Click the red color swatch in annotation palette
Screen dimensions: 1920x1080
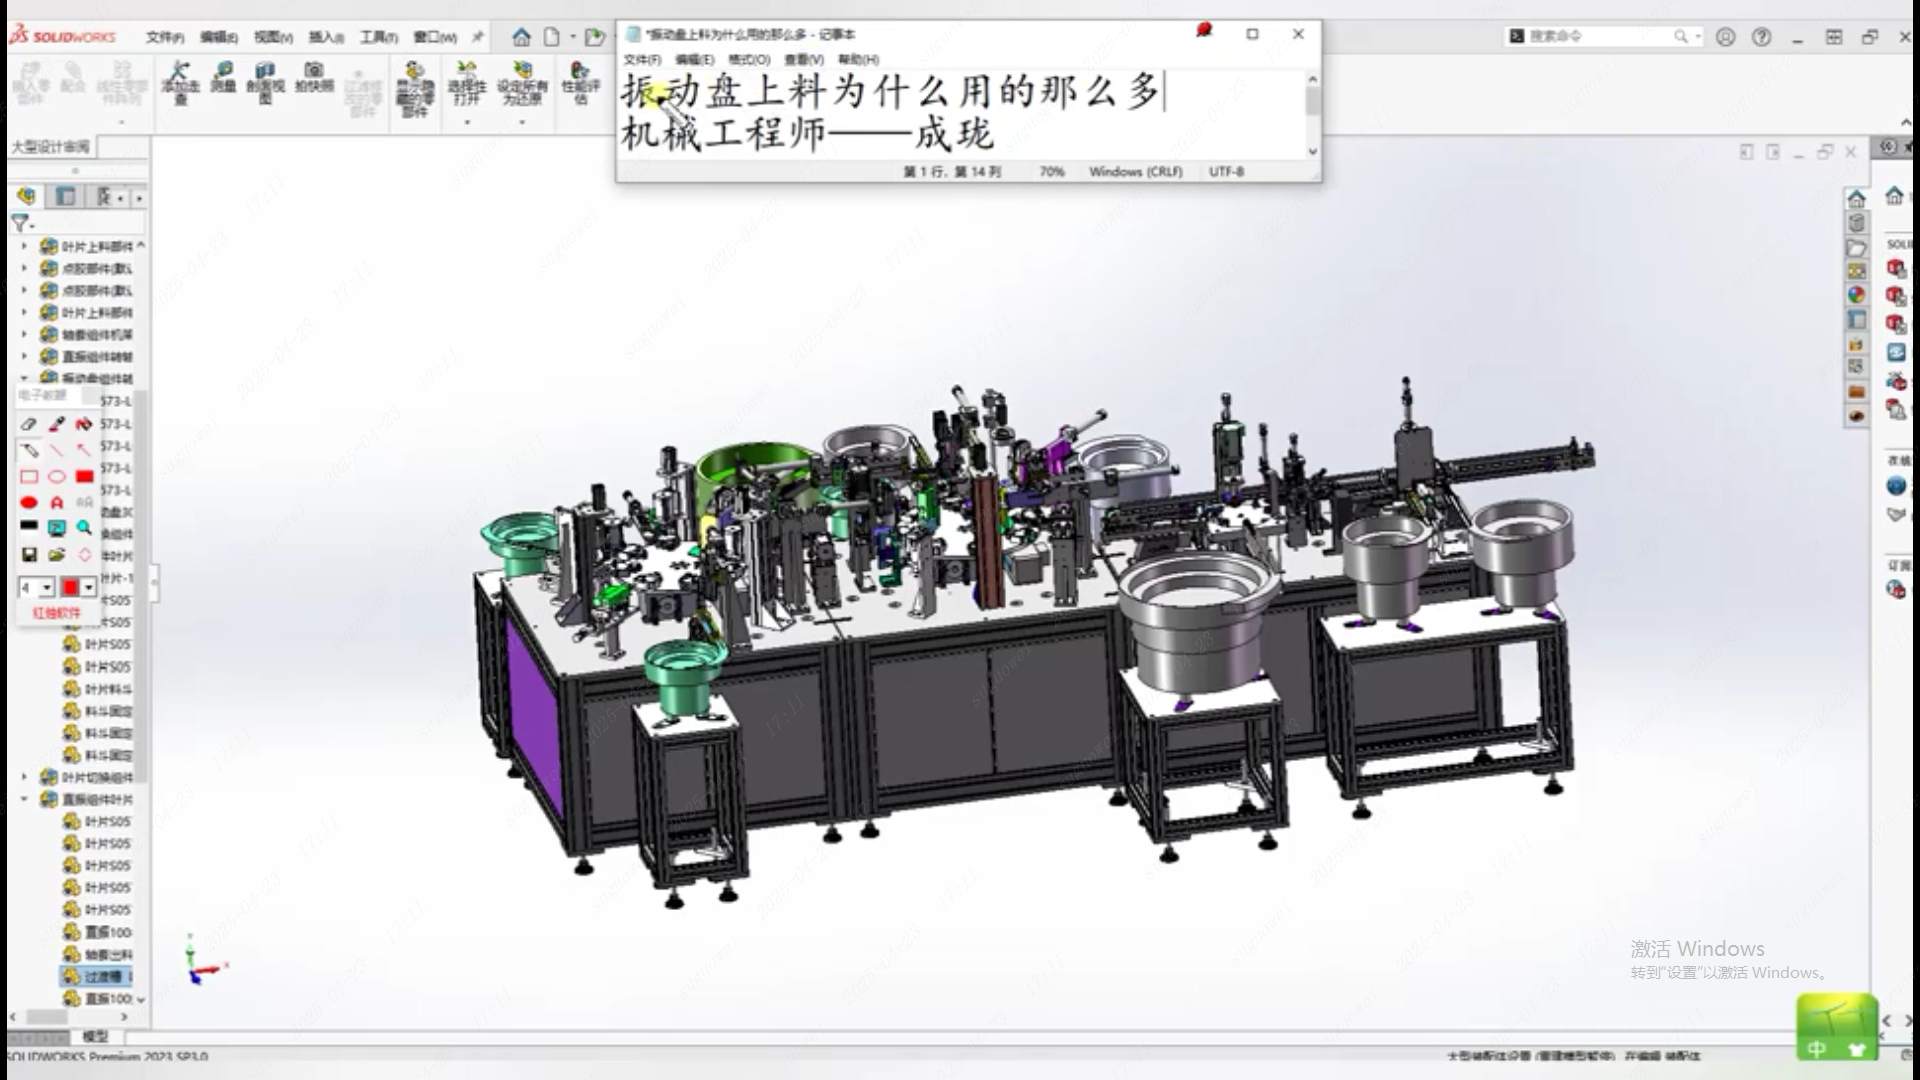click(x=71, y=587)
